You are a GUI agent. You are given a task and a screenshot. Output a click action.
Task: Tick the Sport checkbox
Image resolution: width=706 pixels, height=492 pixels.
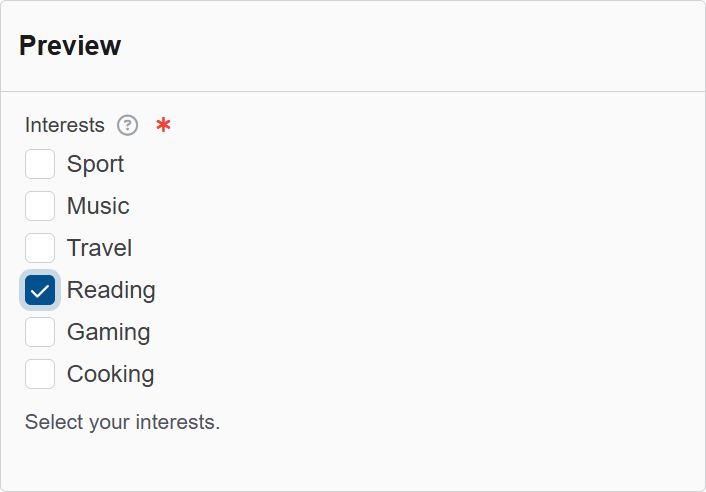click(x=40, y=164)
